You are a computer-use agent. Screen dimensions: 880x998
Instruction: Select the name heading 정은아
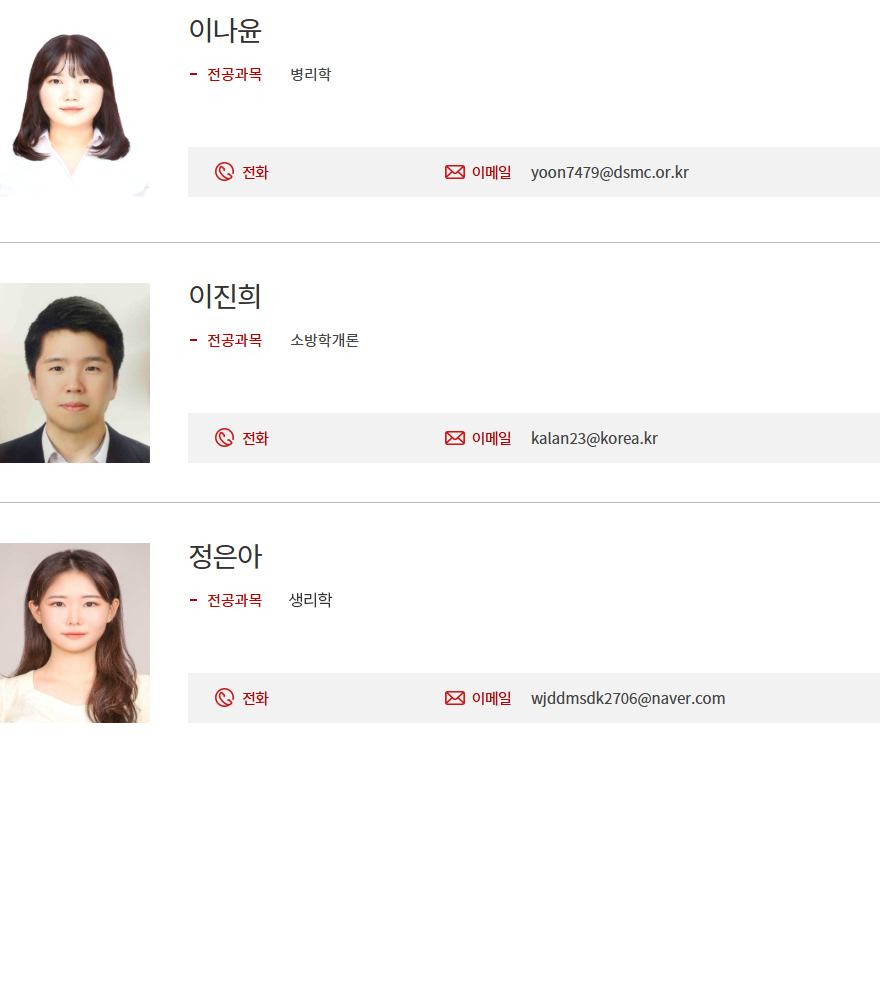[225, 556]
